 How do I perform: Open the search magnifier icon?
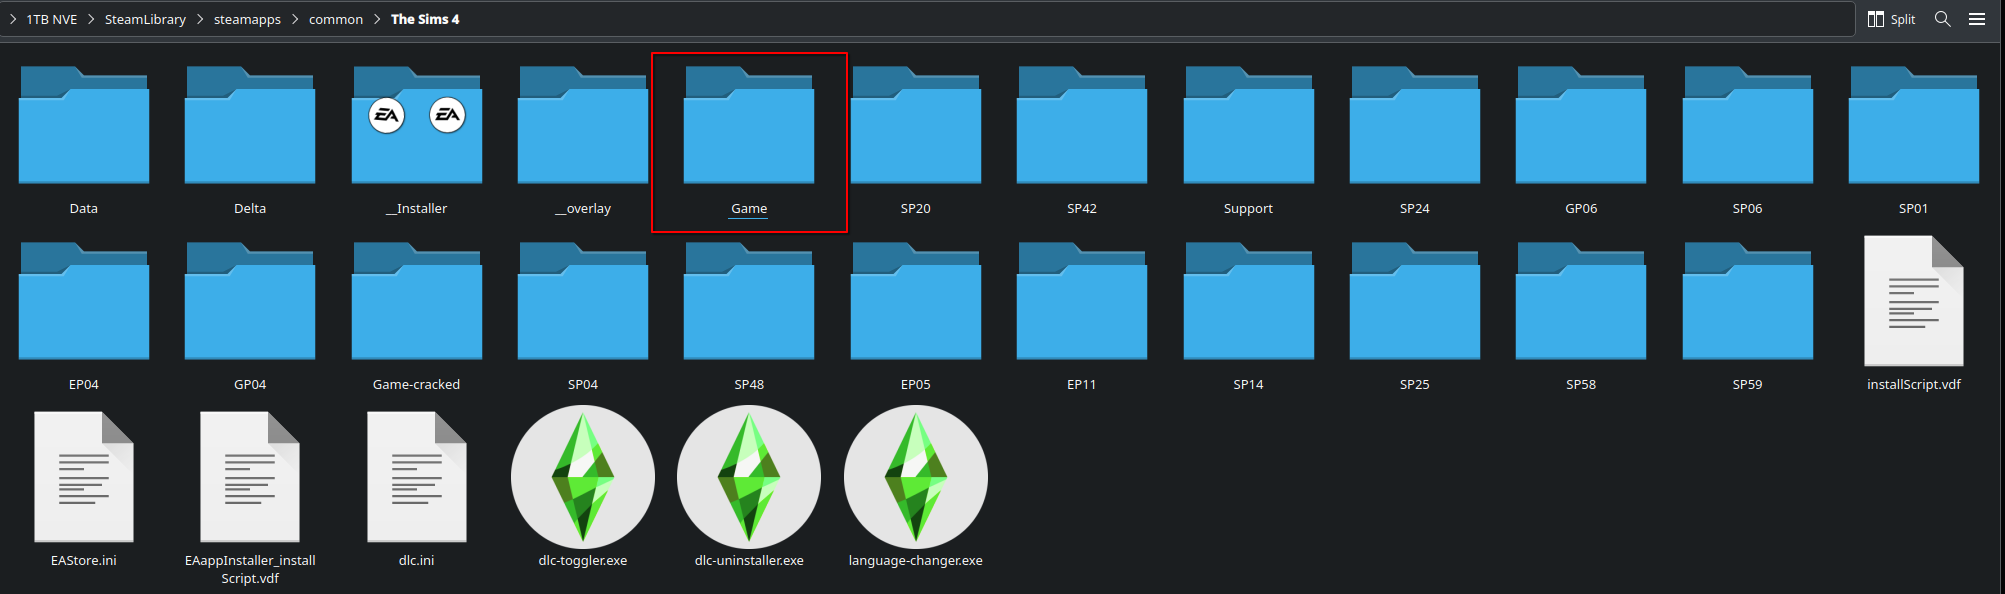click(x=1943, y=19)
